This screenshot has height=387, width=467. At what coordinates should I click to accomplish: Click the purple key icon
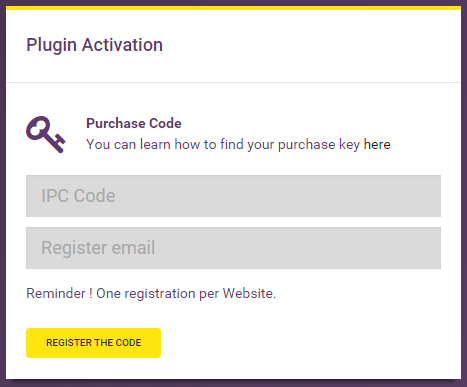coord(46,134)
